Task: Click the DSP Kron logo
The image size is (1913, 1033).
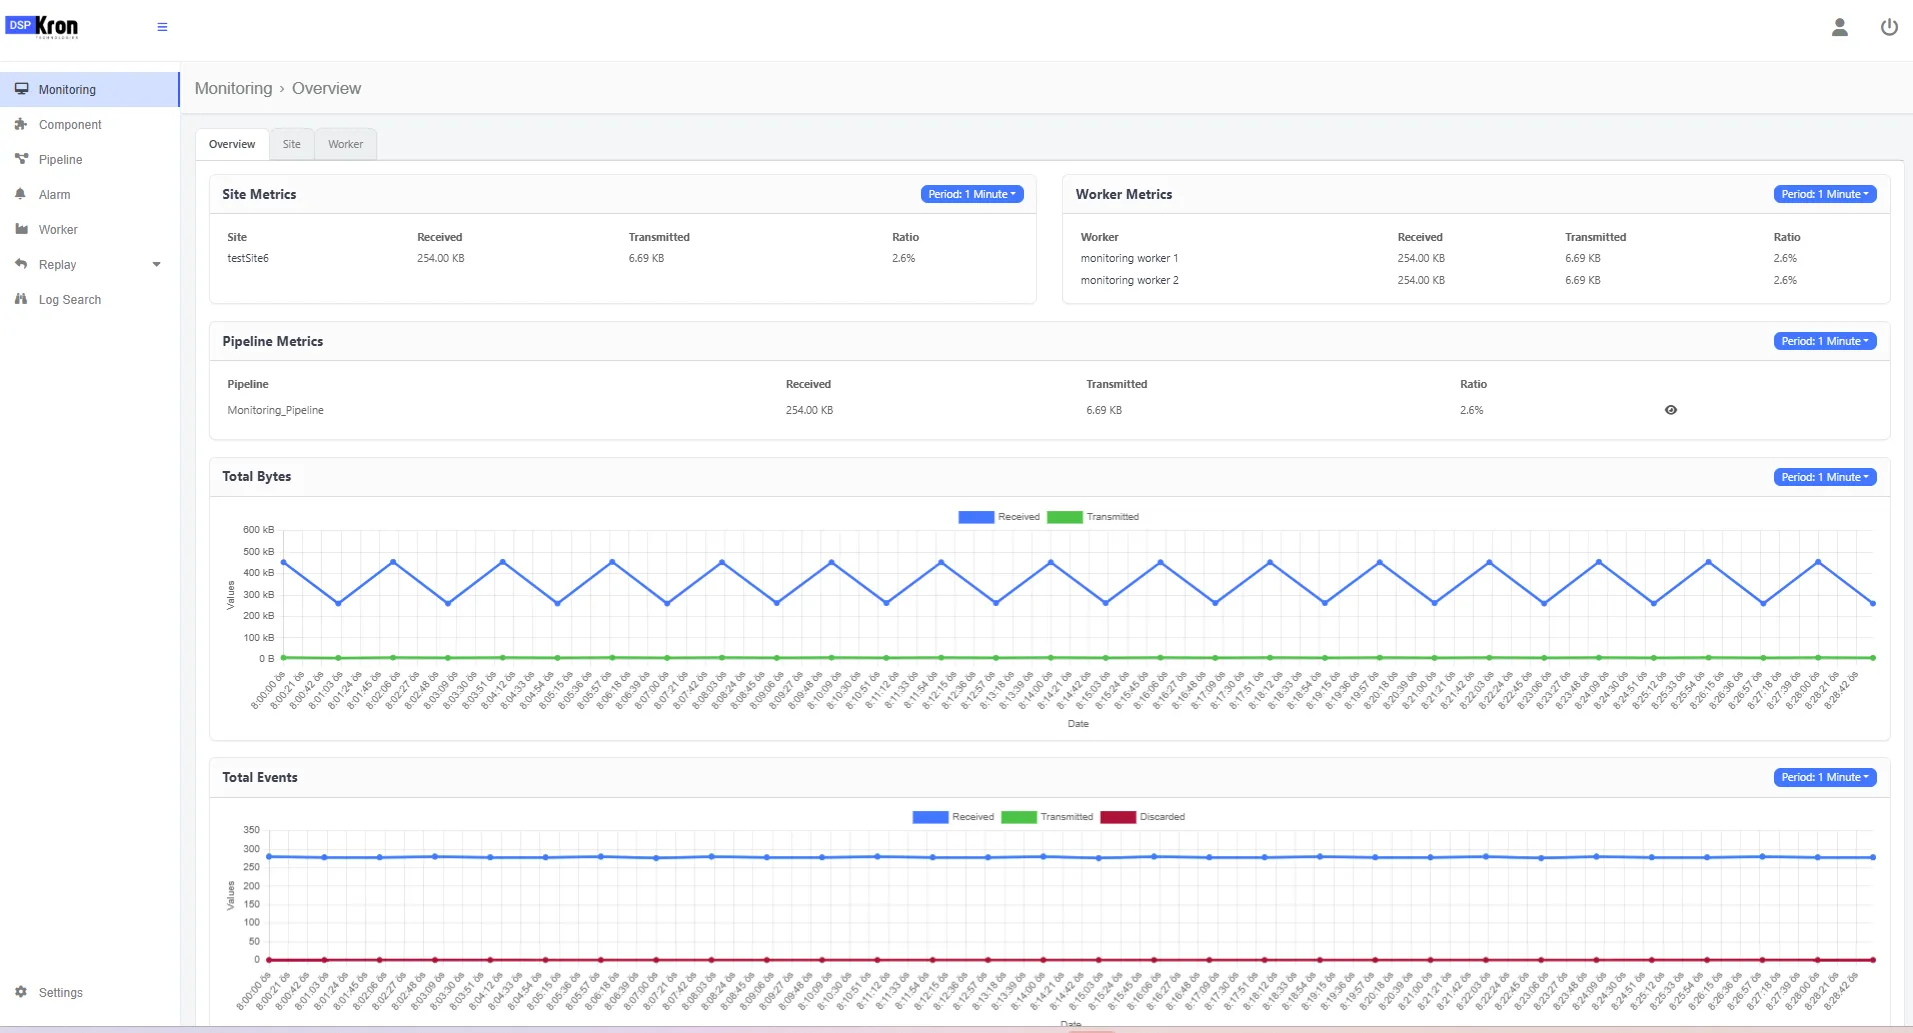Action: pos(41,26)
